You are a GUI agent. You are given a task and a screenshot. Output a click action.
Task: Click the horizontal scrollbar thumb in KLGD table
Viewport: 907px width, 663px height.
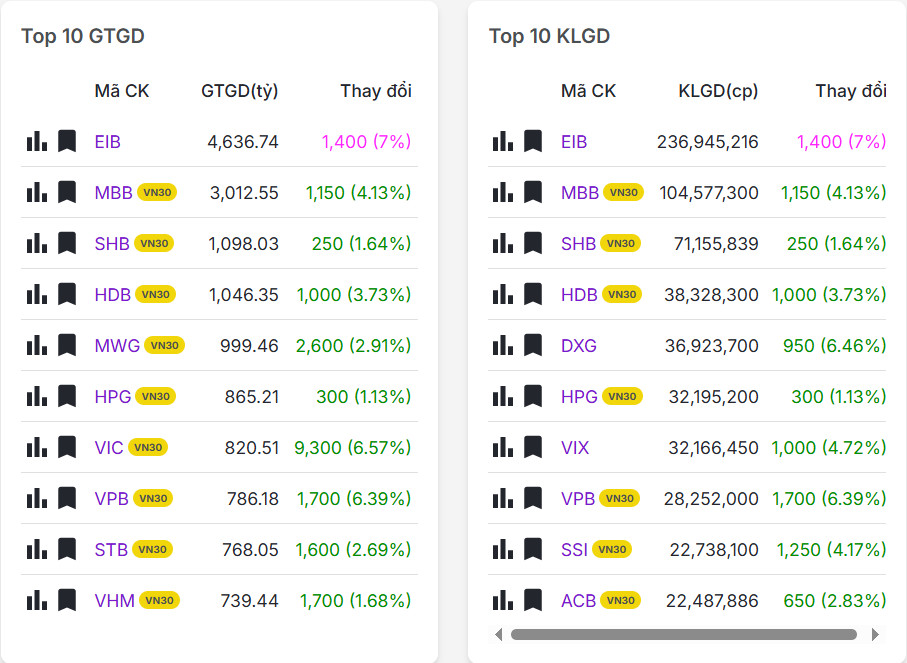tap(684, 634)
